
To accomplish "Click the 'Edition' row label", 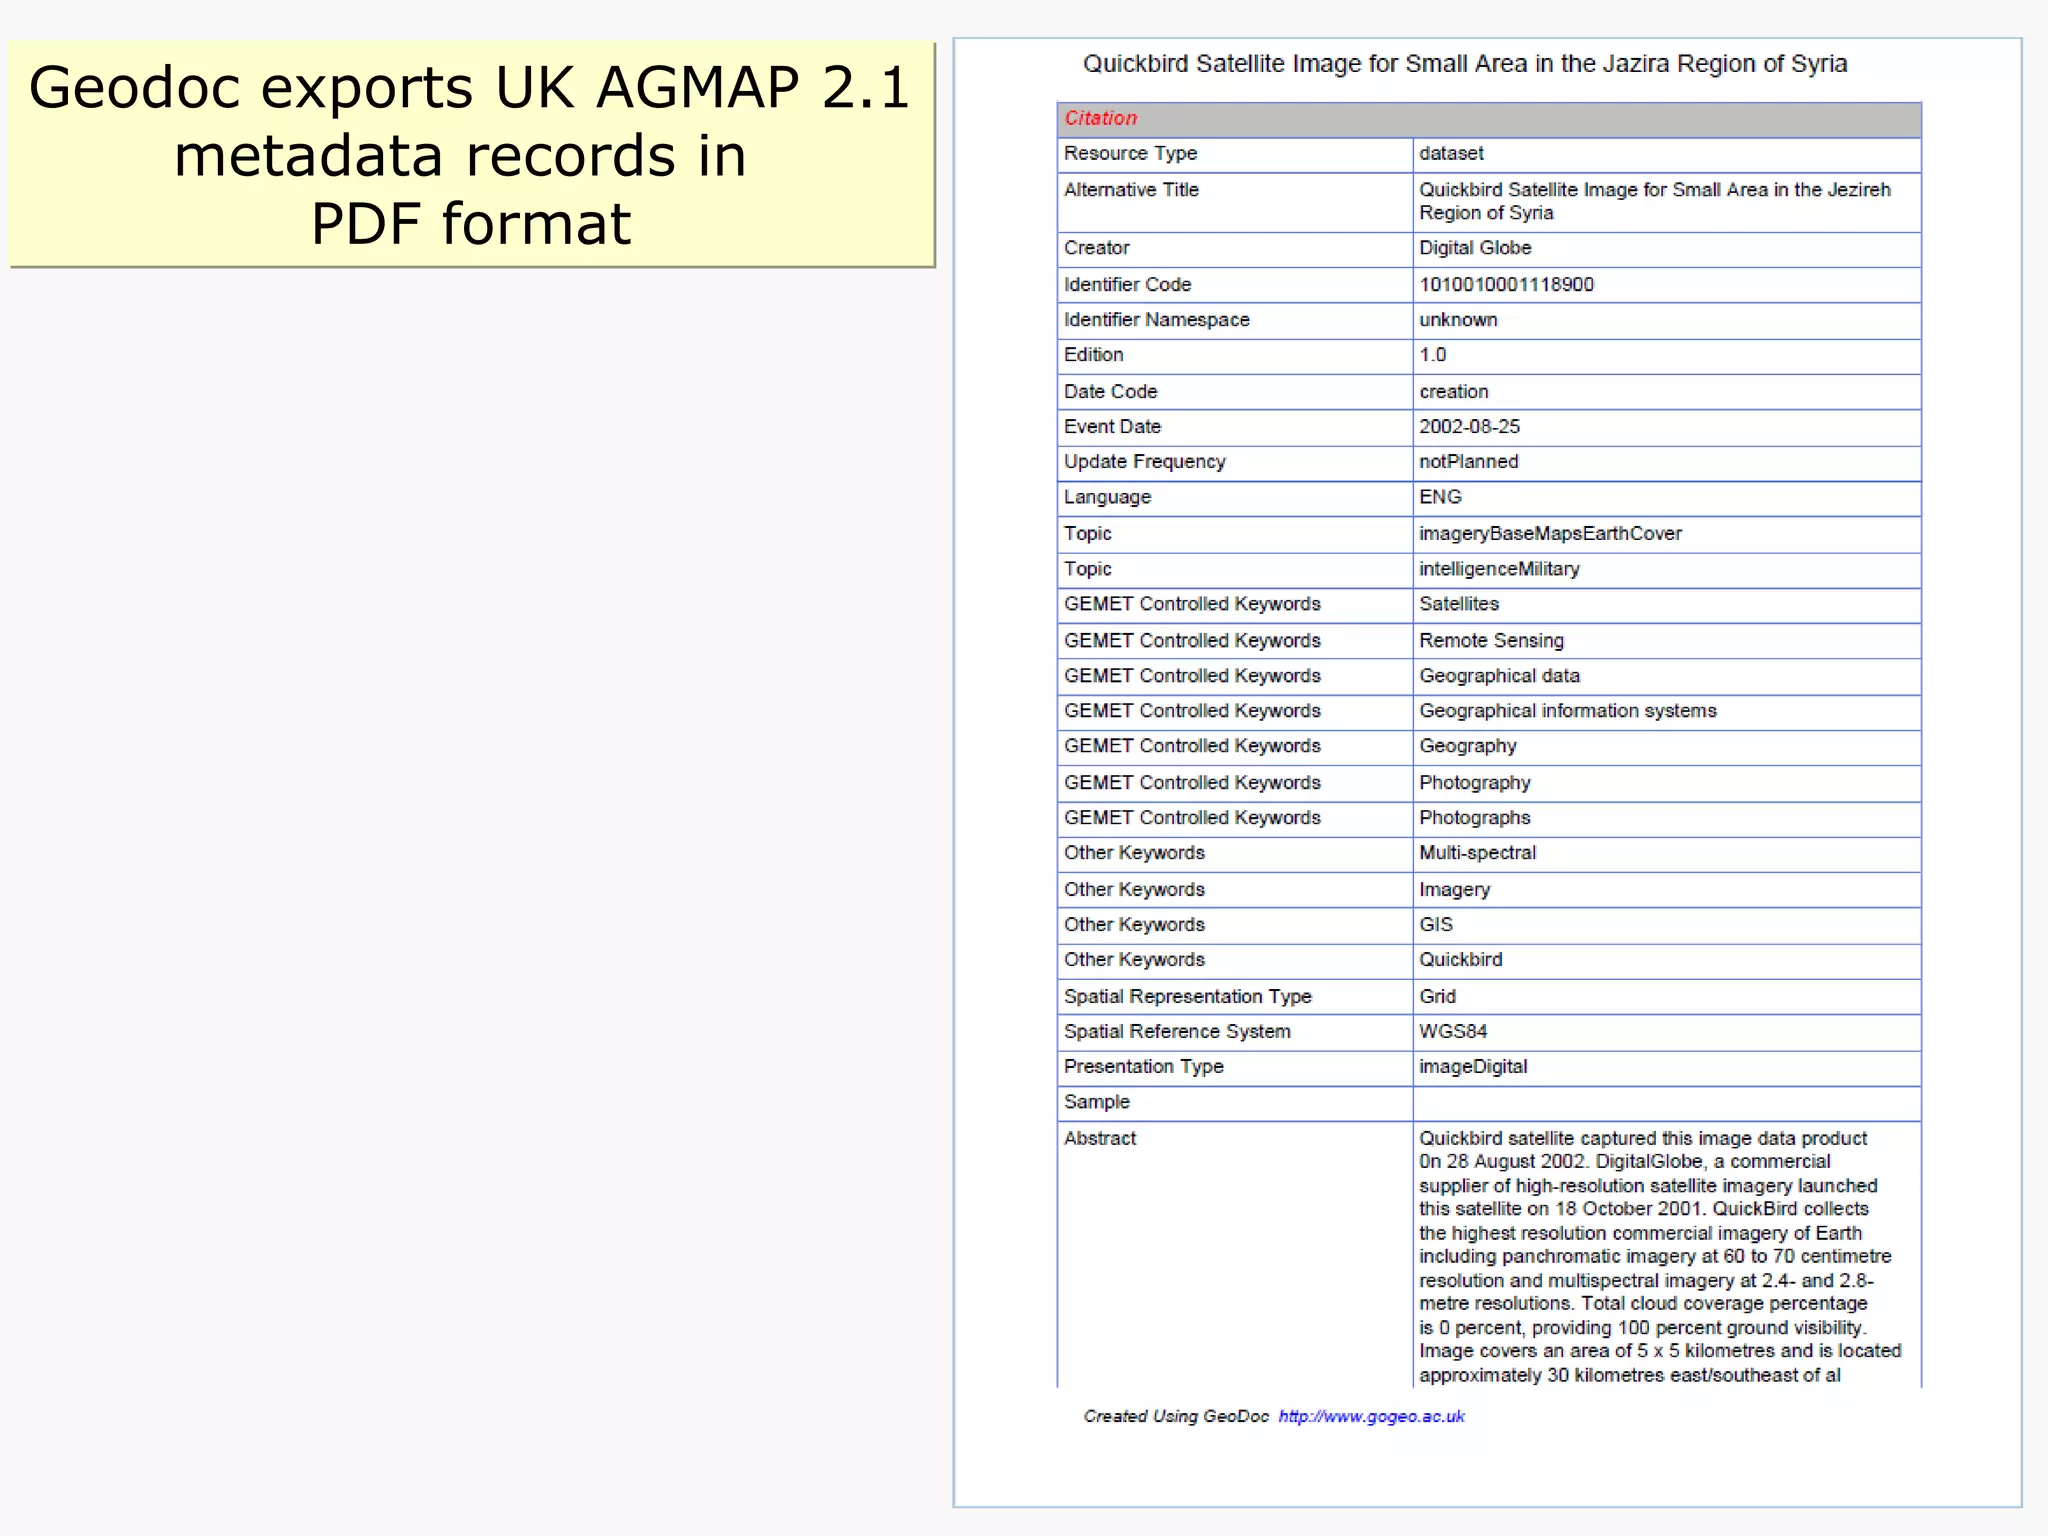I will point(1093,355).
